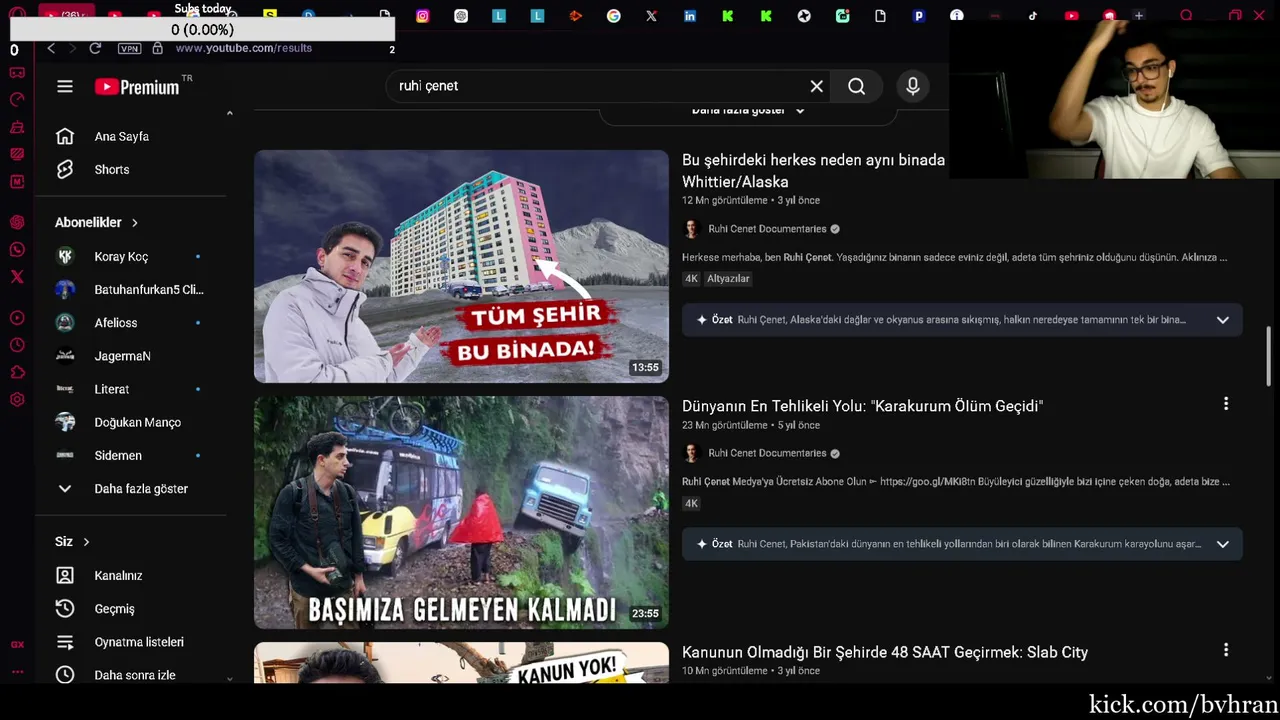Open three-dot menu for Slab City video
Viewport: 1280px width, 720px height.
1226,650
